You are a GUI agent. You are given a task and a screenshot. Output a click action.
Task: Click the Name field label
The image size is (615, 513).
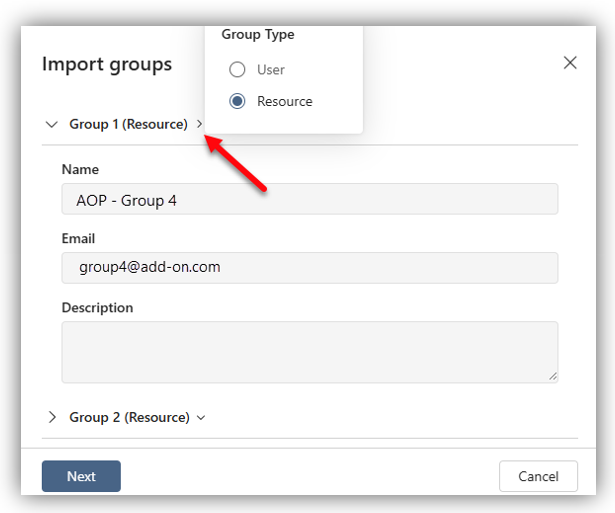(80, 170)
